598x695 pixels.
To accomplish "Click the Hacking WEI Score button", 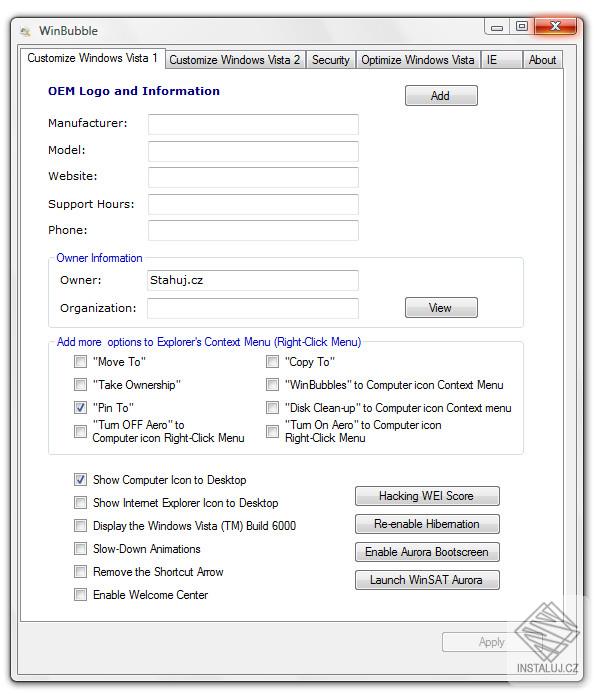I will coord(427,496).
